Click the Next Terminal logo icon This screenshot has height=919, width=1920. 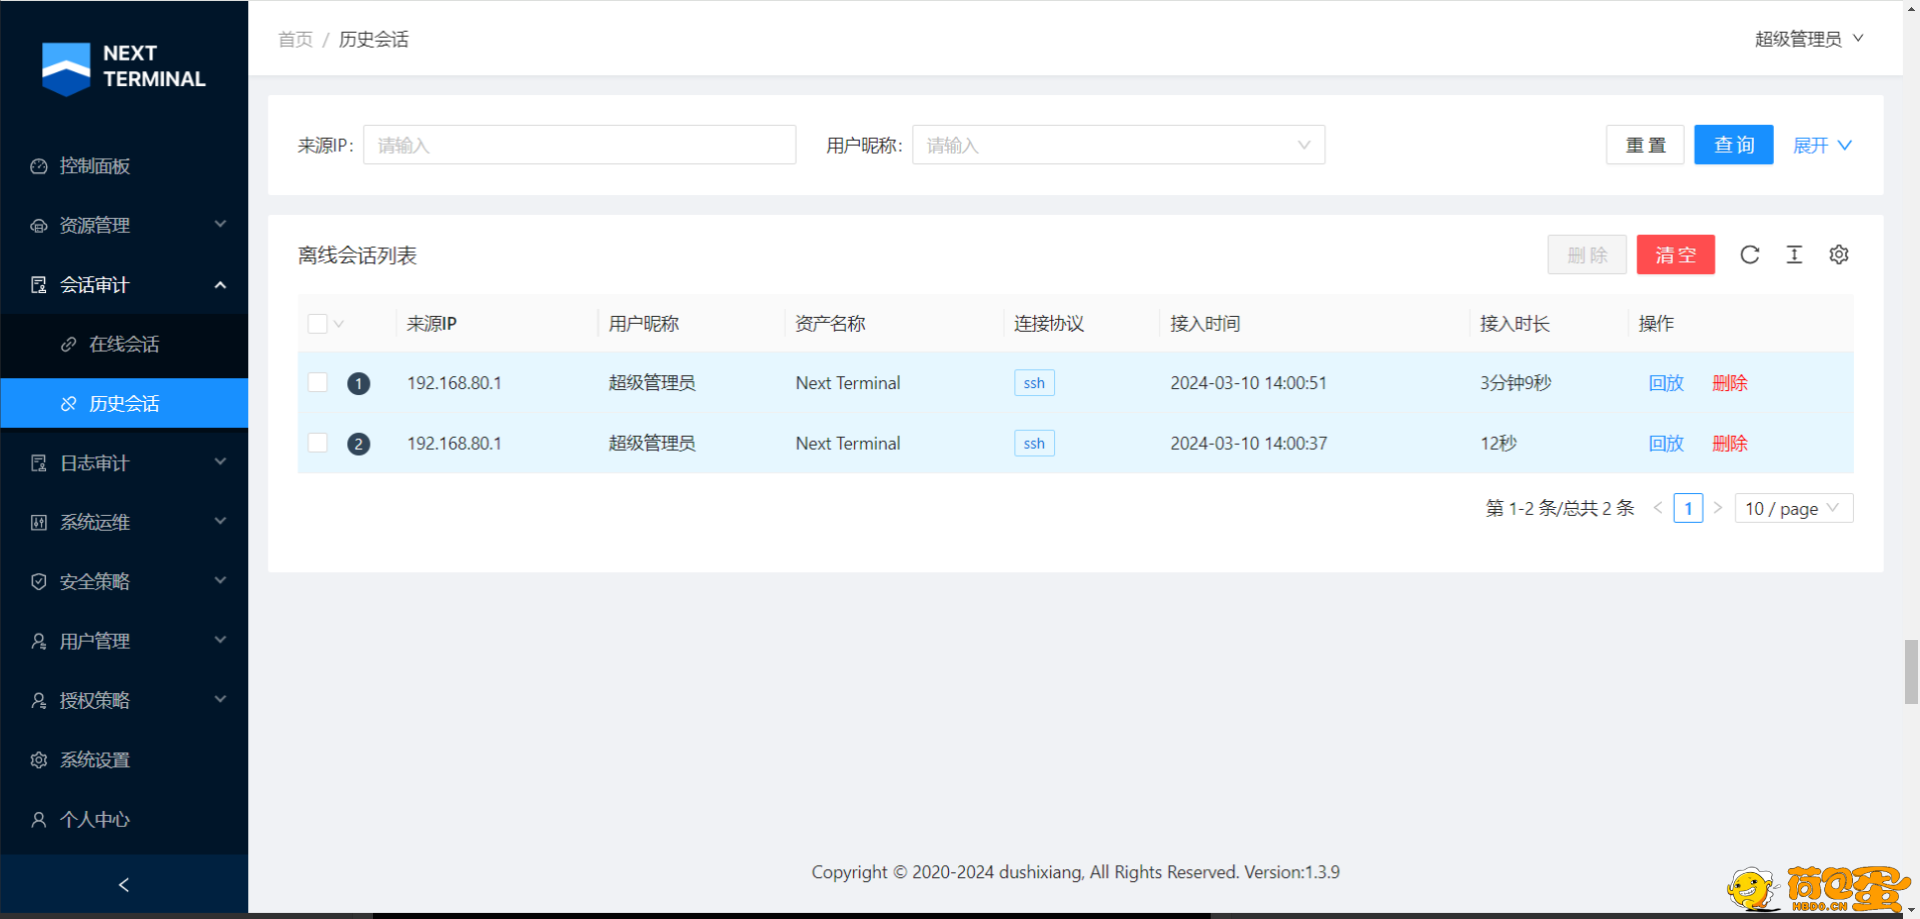point(67,68)
